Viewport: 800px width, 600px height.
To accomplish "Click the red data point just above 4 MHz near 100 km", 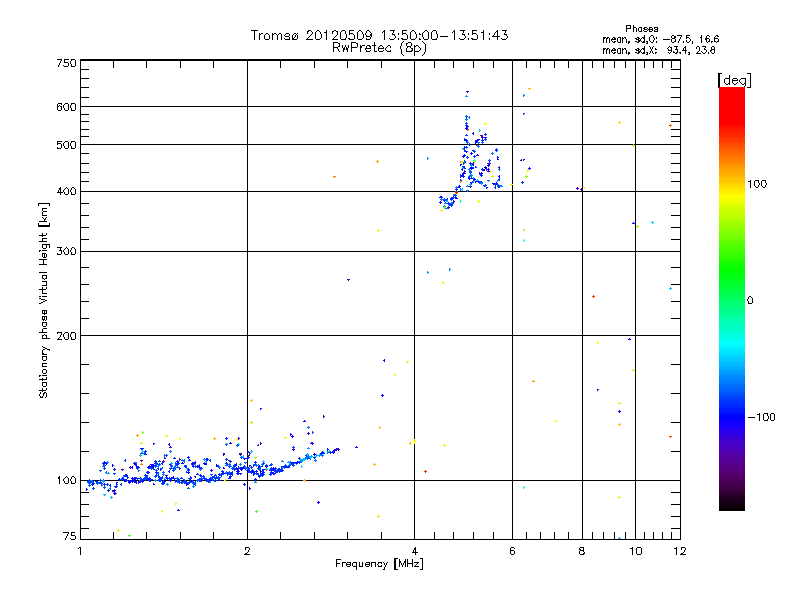I will coord(426,471).
